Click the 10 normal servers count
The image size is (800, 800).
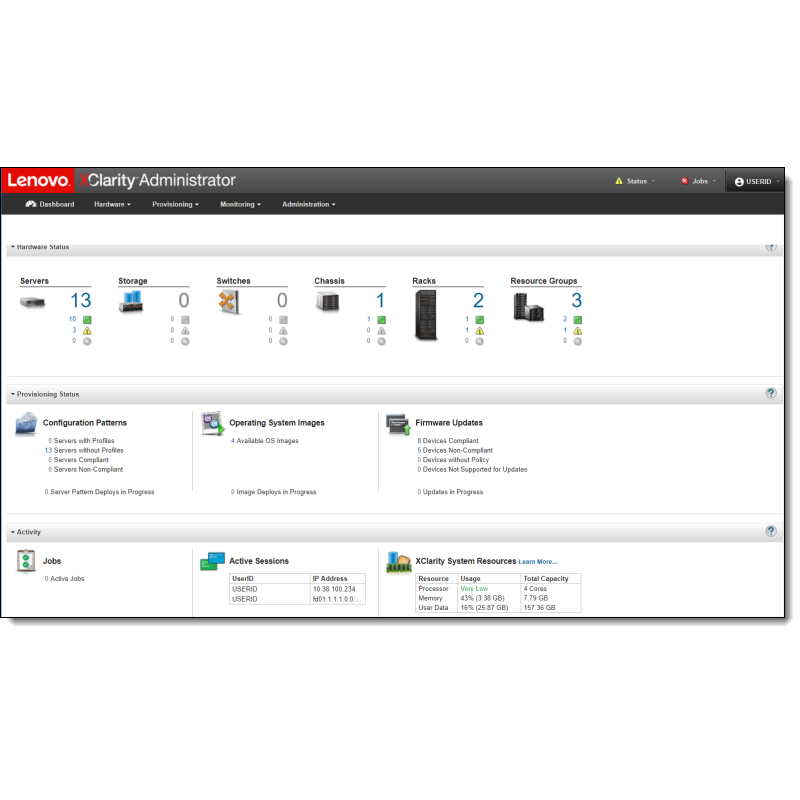point(72,319)
